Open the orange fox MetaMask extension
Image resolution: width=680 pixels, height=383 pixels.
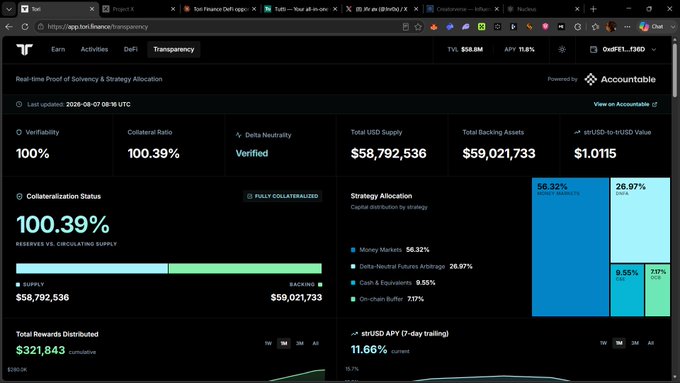pyautogui.click(x=434, y=27)
